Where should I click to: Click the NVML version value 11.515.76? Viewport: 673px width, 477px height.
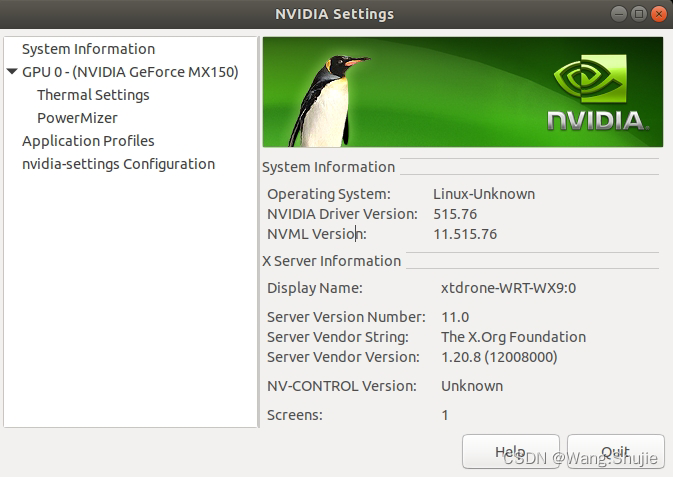(465, 234)
